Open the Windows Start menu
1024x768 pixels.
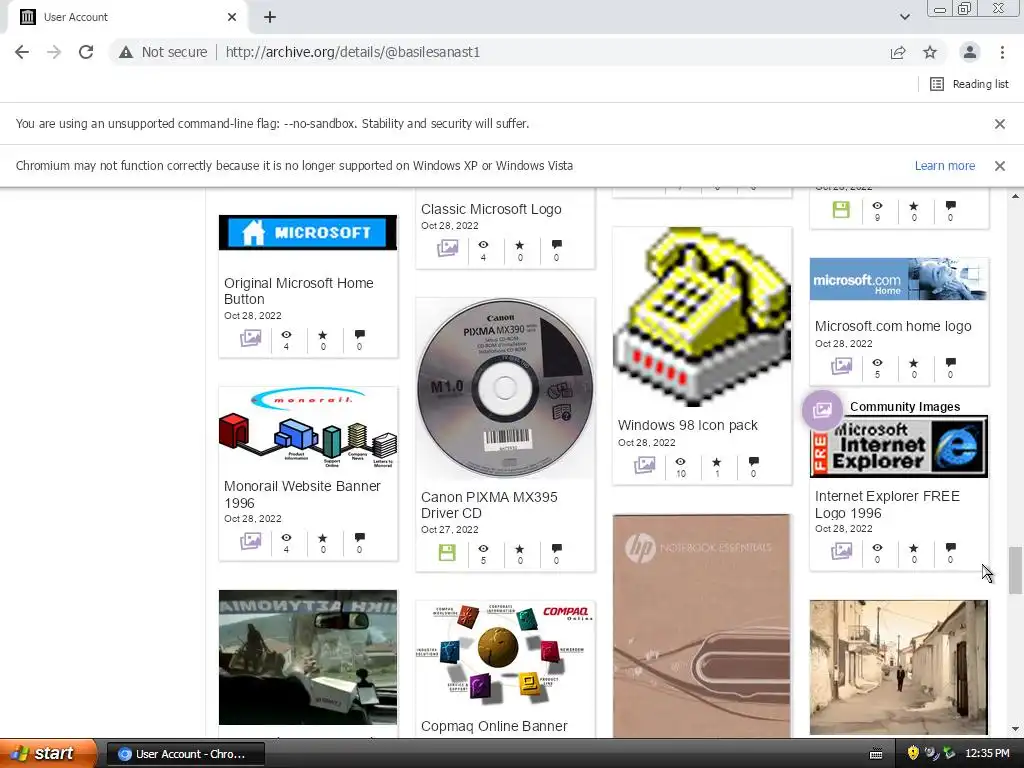tap(48, 754)
